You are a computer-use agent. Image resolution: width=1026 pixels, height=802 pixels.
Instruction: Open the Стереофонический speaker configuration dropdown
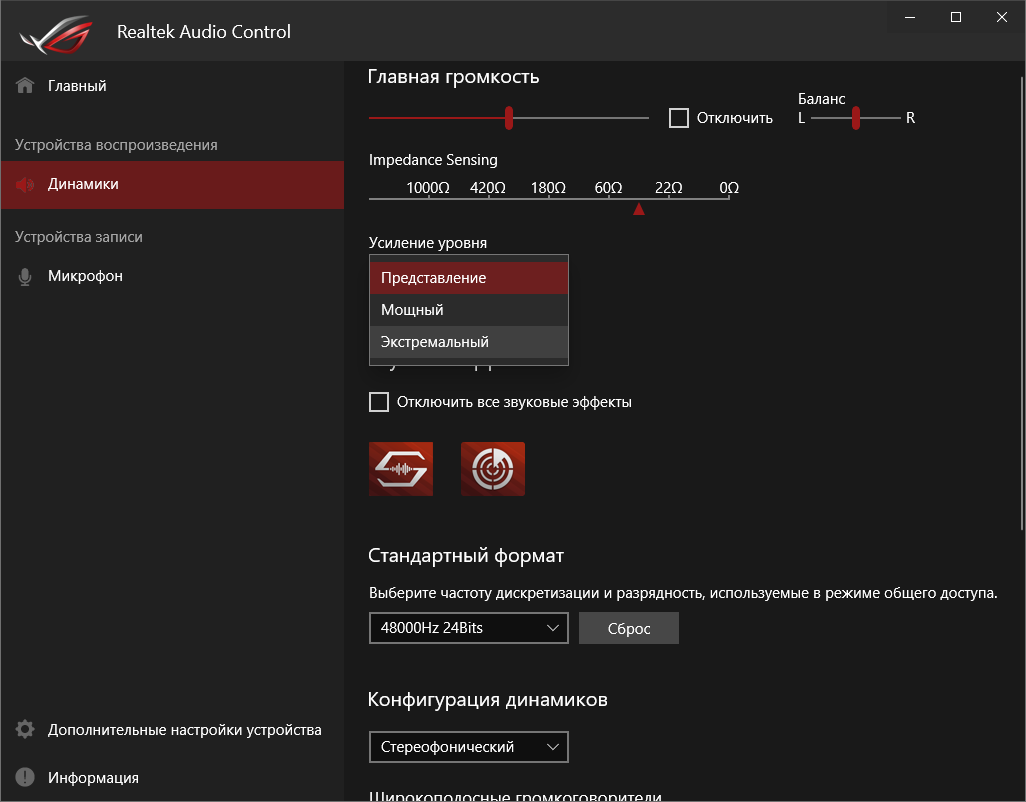click(468, 747)
